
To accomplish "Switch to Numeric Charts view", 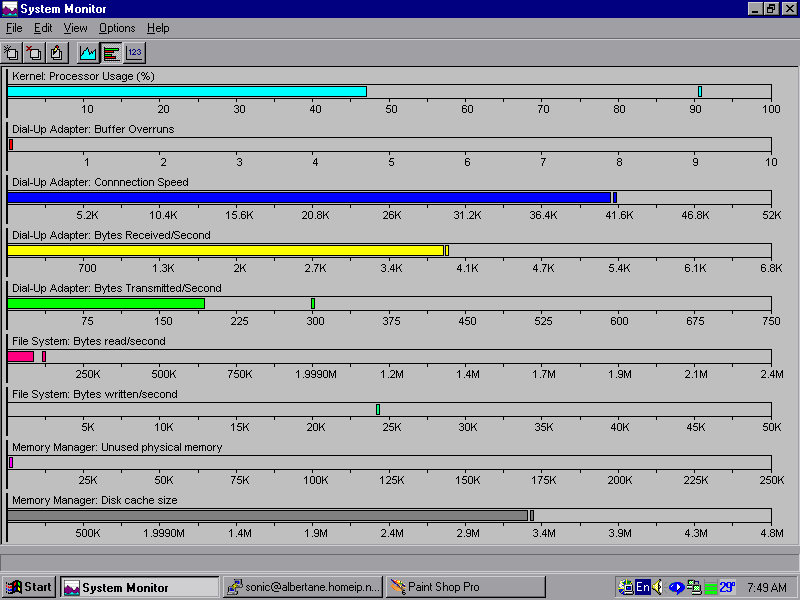I will click(135, 53).
